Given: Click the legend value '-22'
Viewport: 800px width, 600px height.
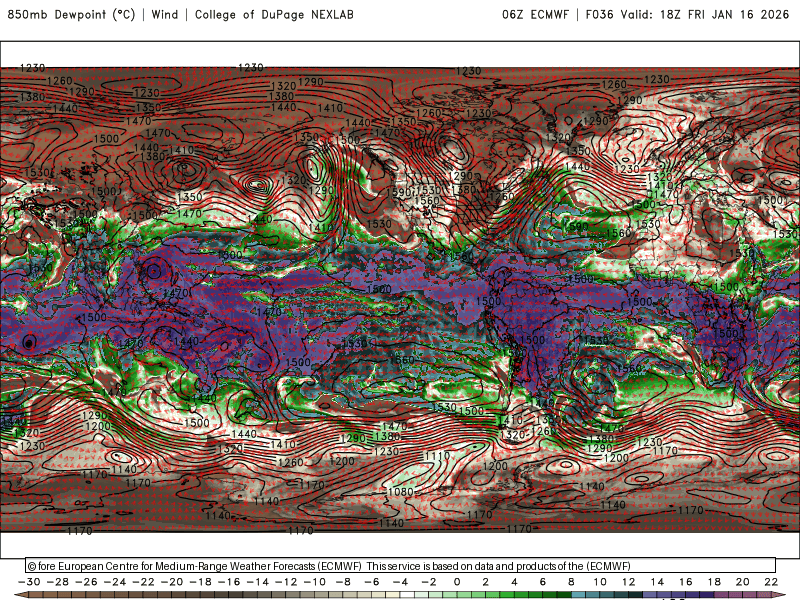Looking at the screenshot, I should (143, 582).
